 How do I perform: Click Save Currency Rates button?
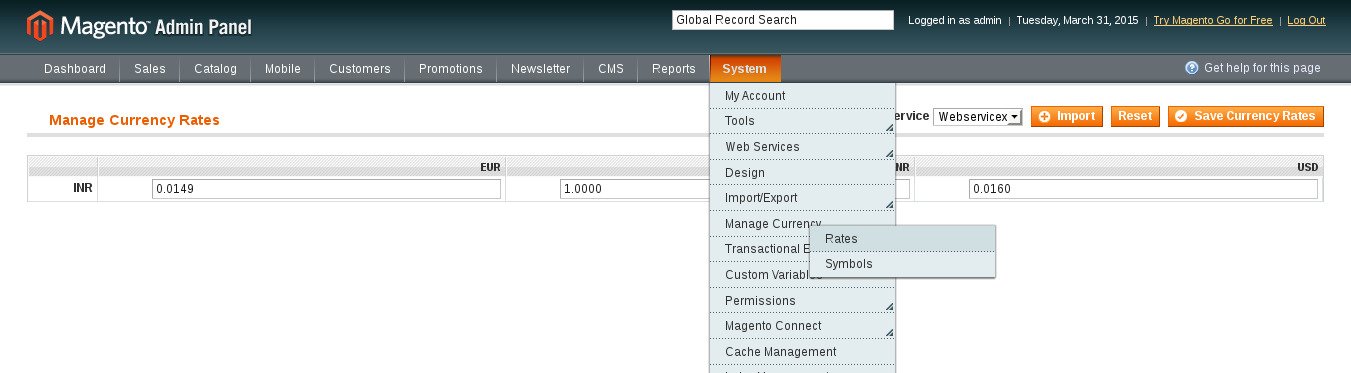point(1246,117)
